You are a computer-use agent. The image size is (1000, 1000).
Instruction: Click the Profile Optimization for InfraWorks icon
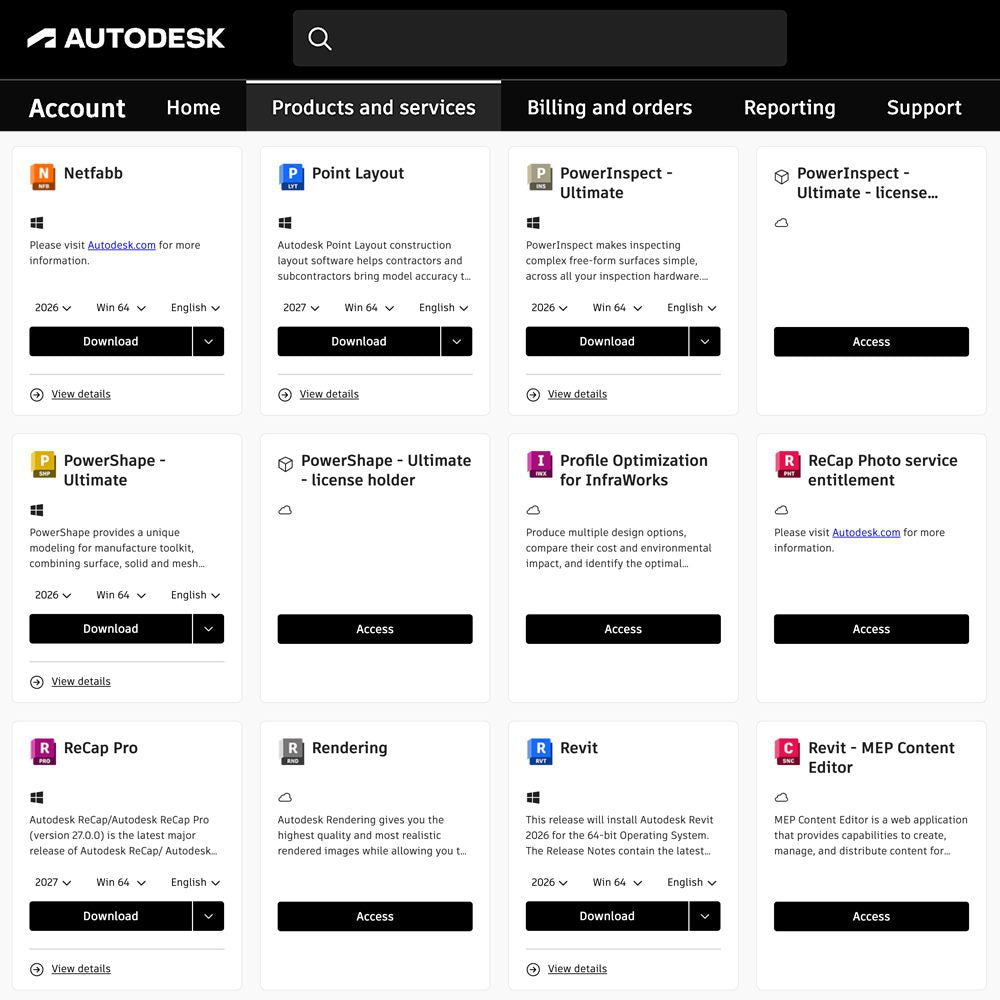(x=540, y=464)
